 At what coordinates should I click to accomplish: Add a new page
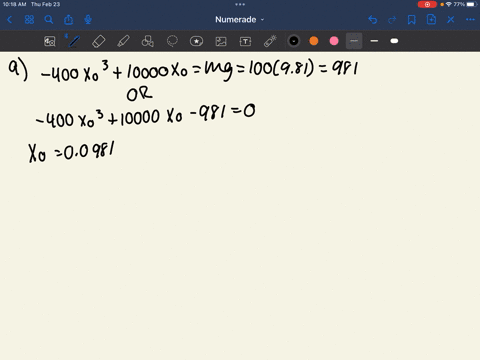pos(431,20)
